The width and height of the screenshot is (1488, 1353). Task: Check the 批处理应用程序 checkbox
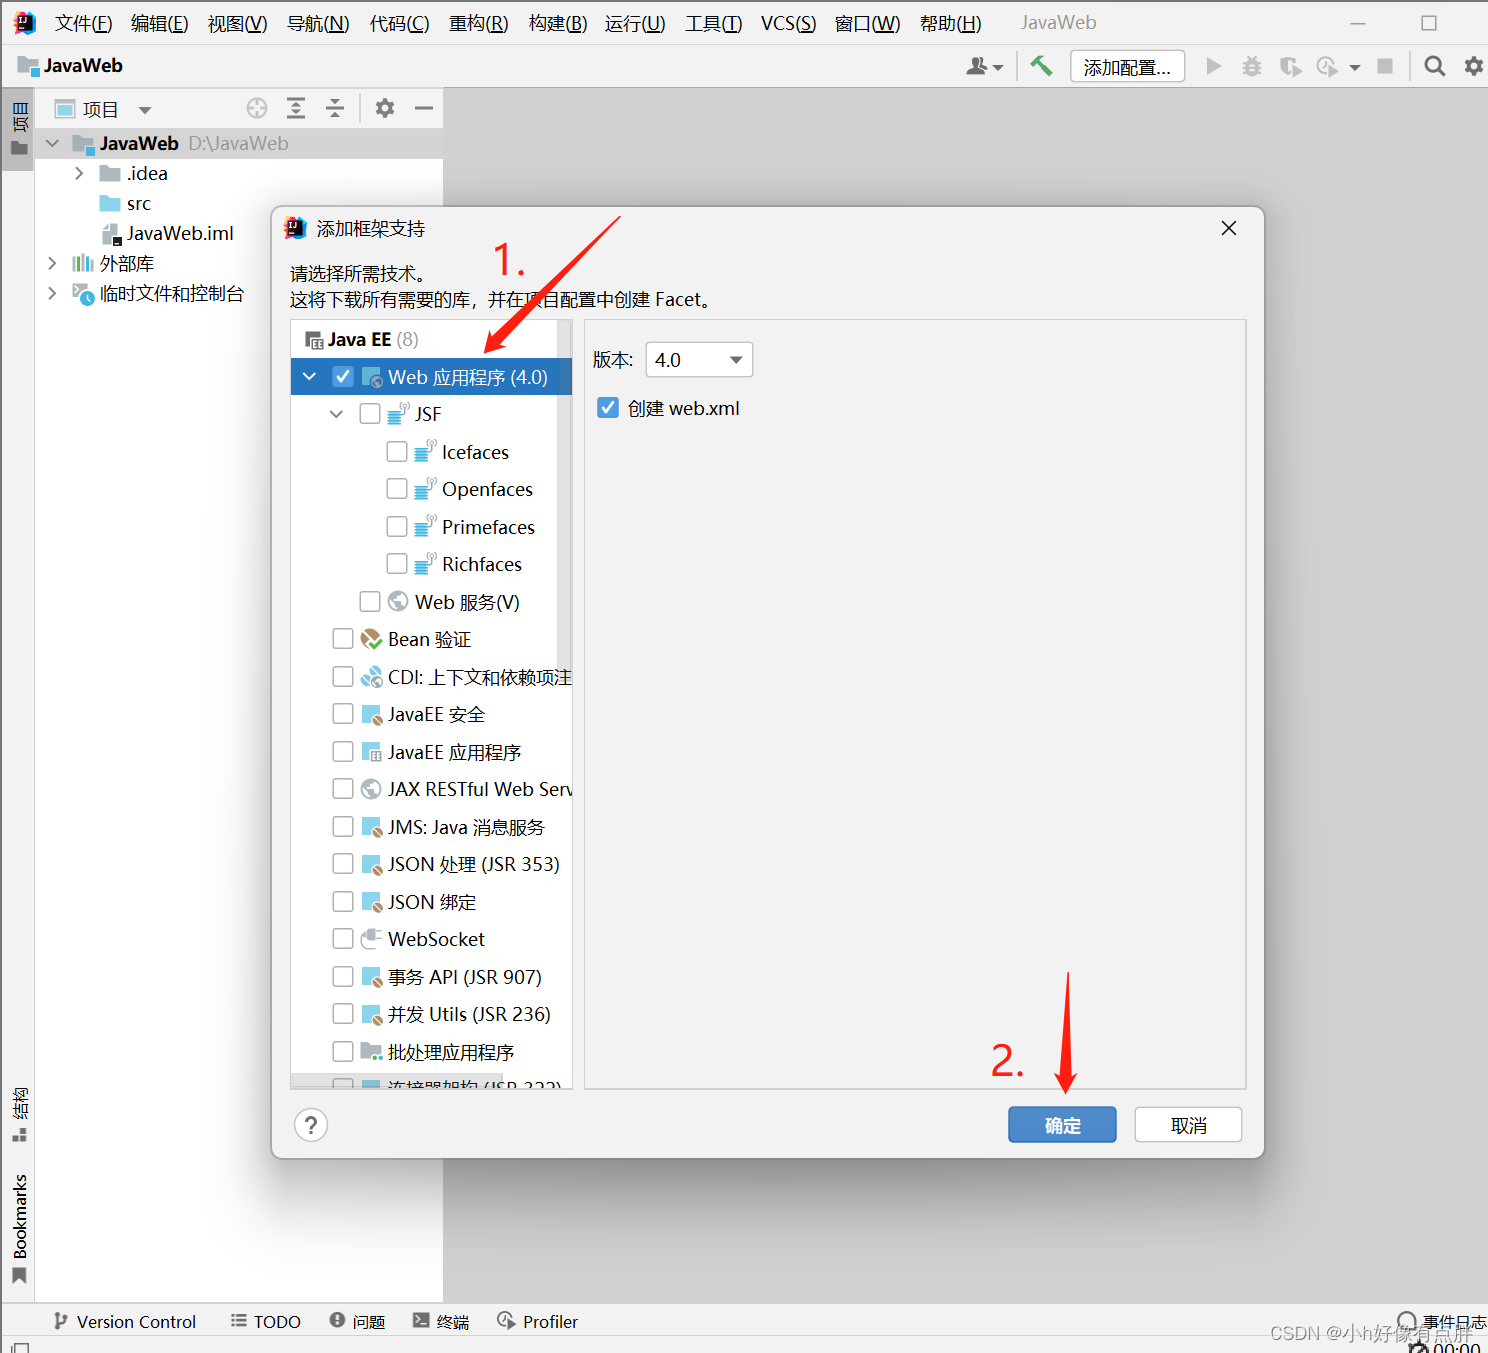pos(343,1052)
